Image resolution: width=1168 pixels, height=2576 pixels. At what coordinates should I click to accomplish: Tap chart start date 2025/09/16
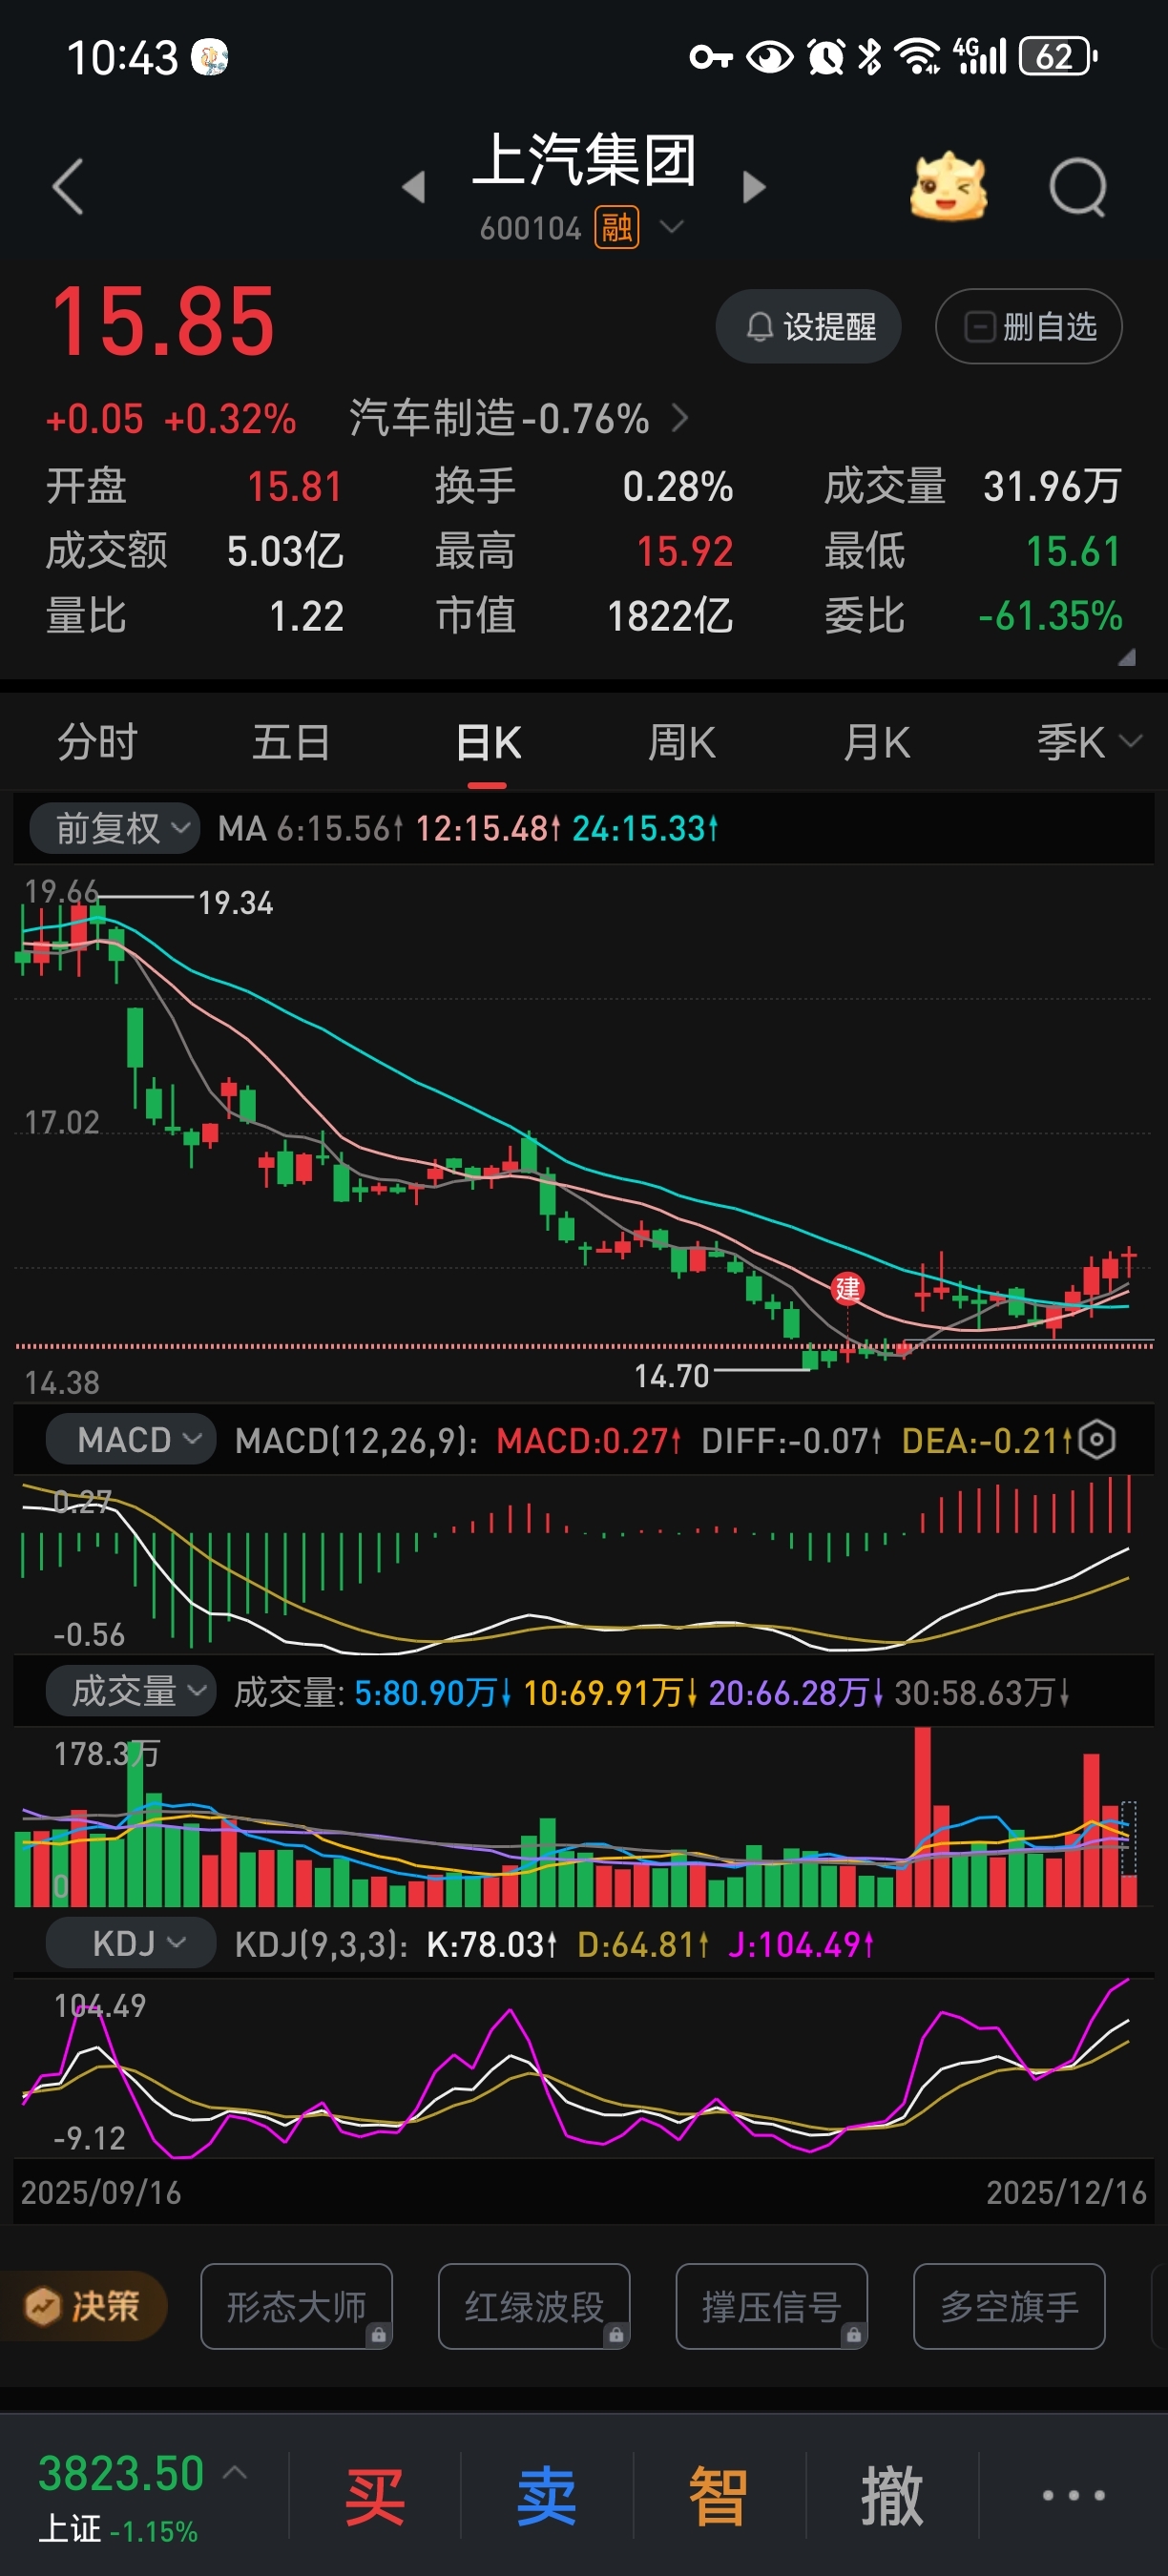pos(101,2192)
